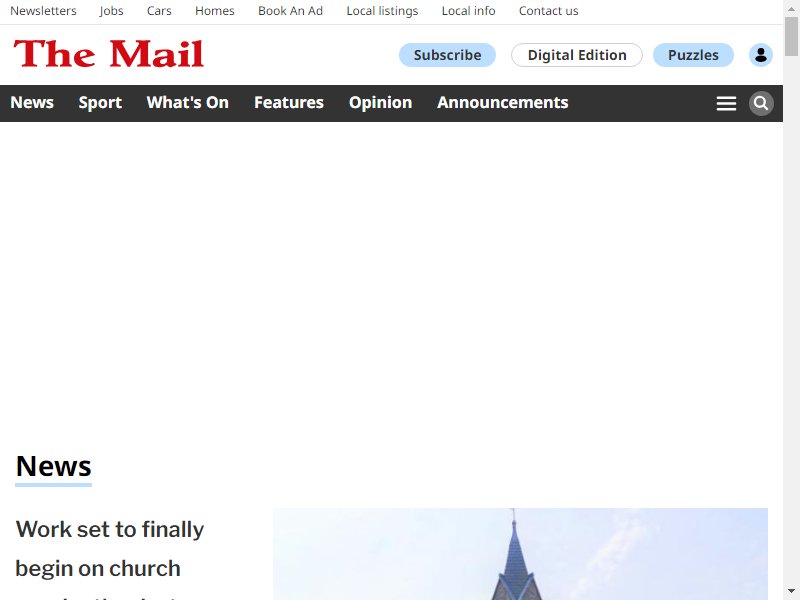
Task: Open the Opinion section
Action: (381, 103)
